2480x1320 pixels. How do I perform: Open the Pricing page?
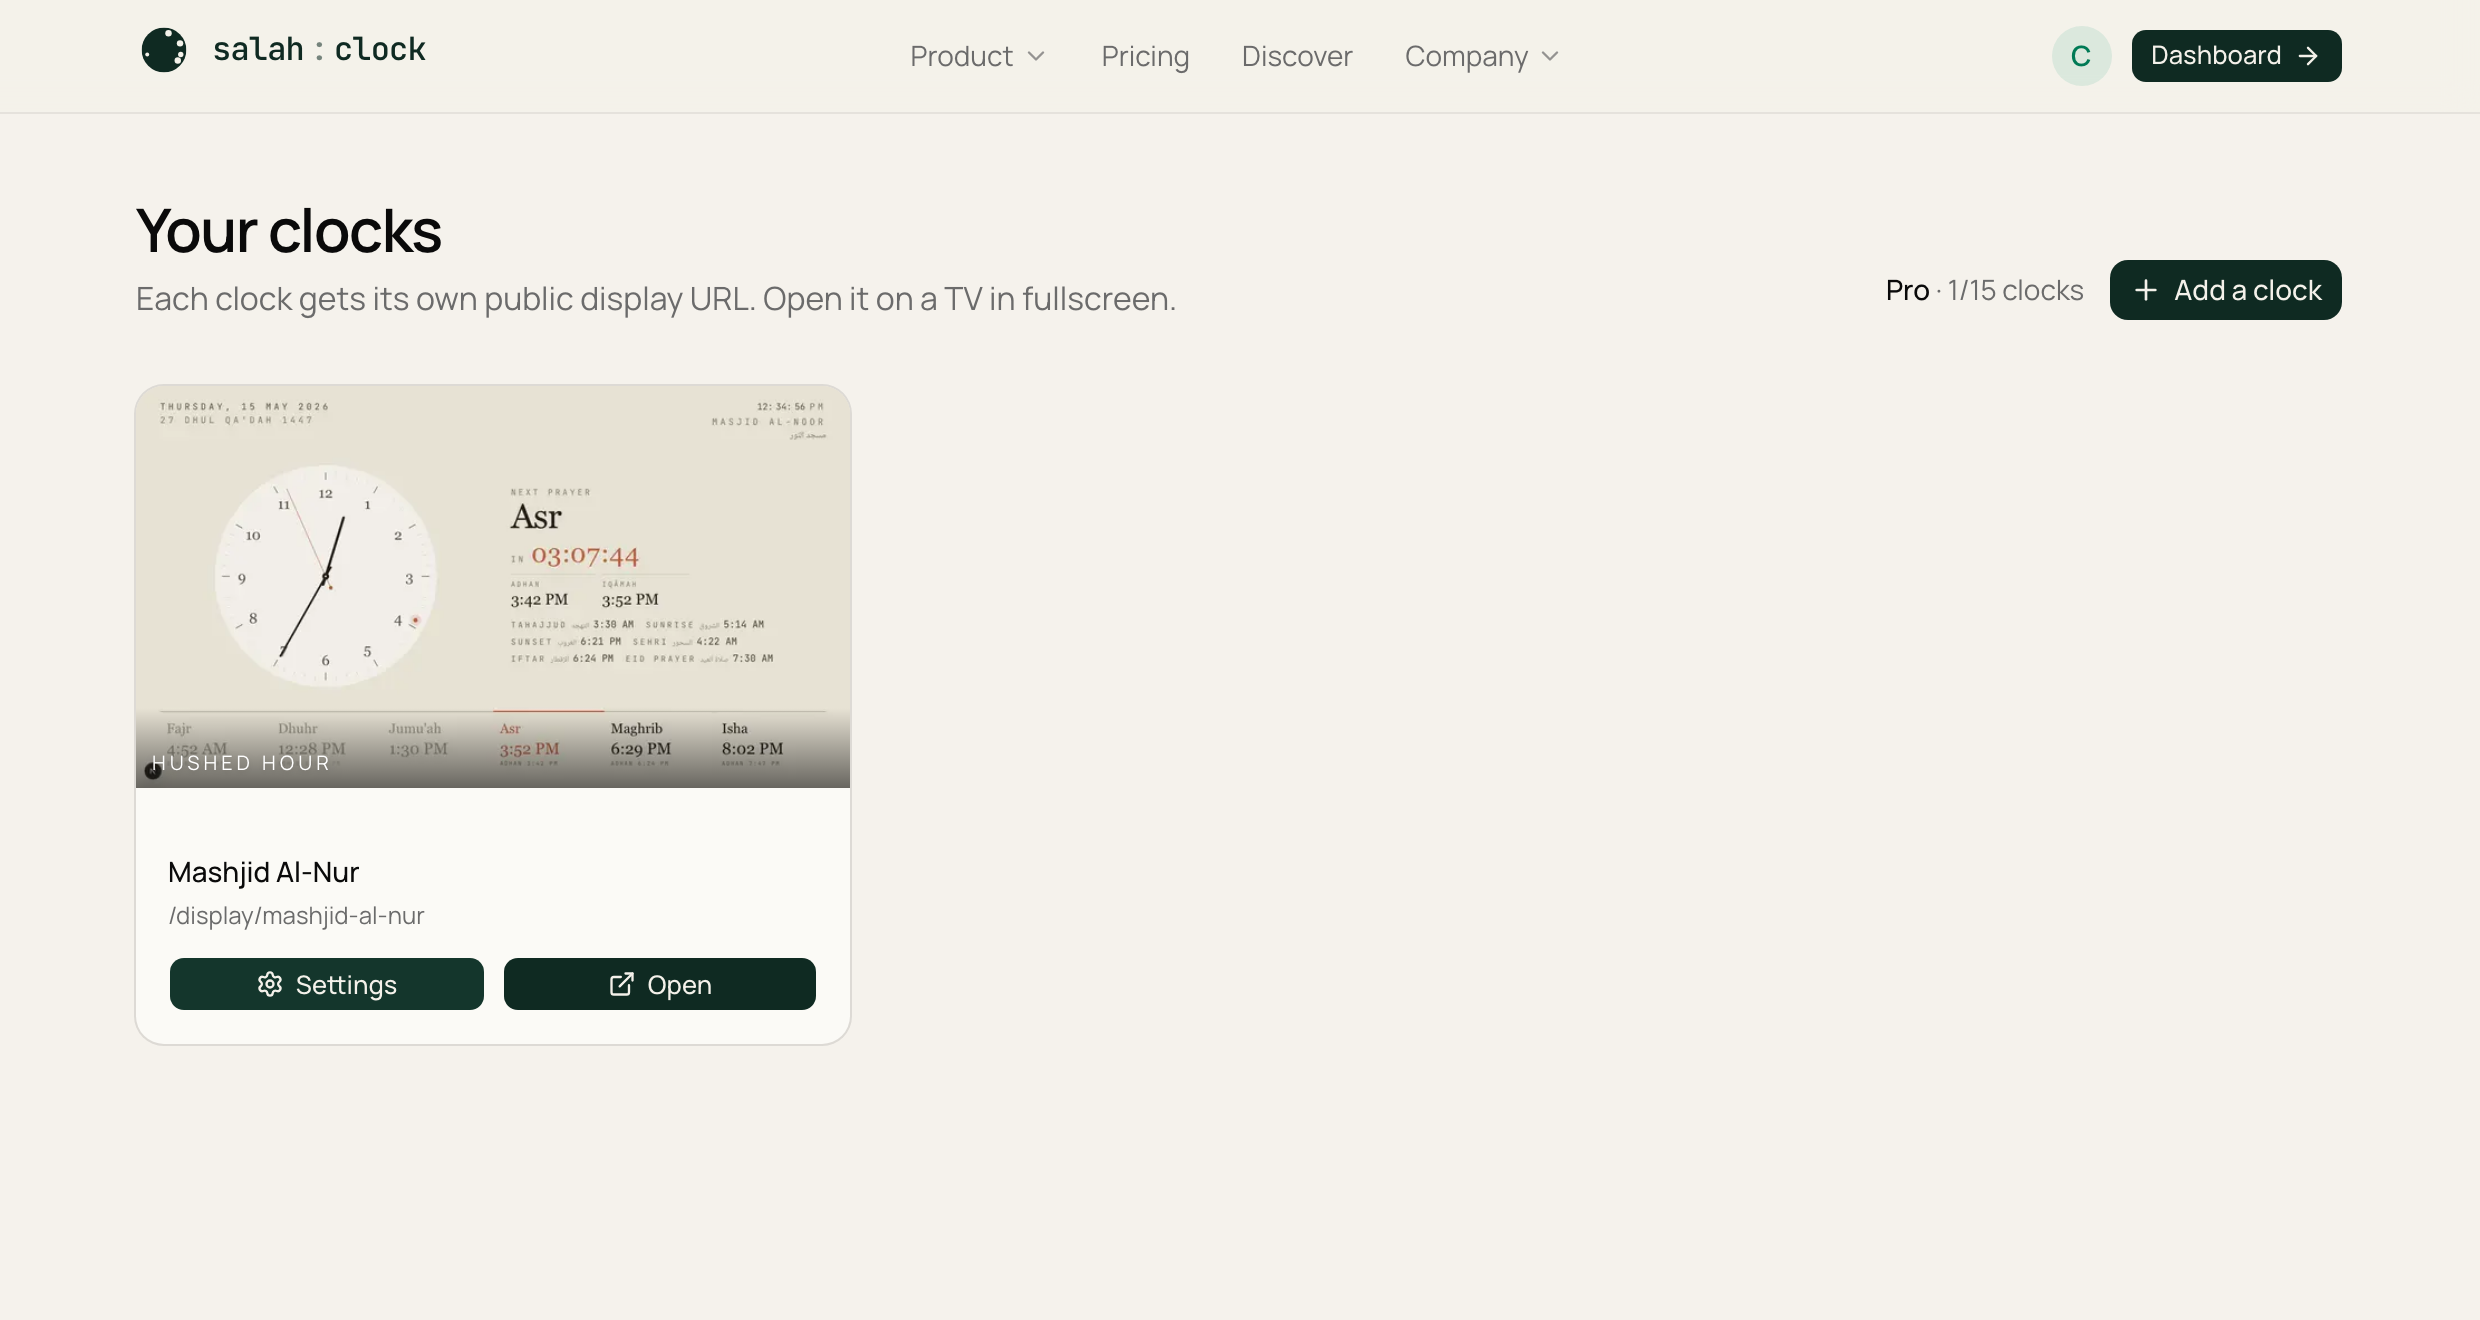tap(1145, 56)
